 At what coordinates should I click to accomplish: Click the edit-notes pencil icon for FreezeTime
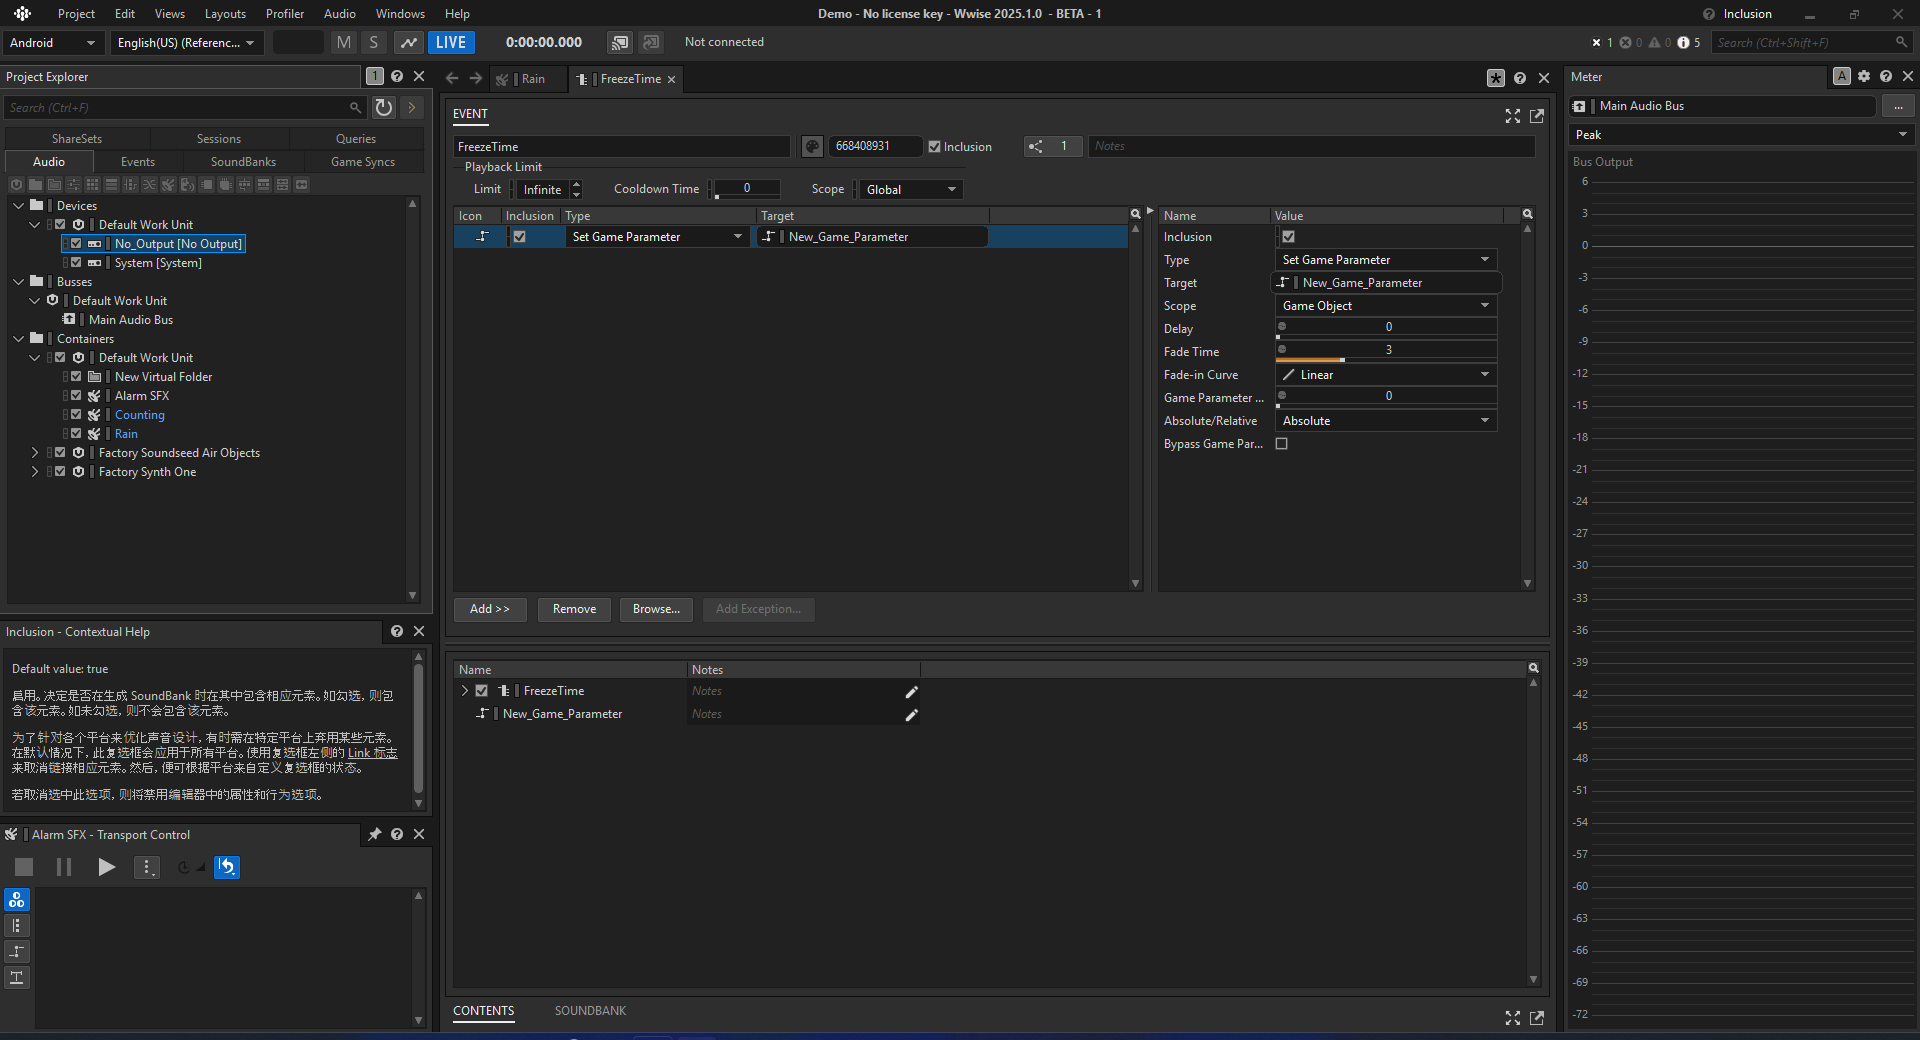(911, 692)
